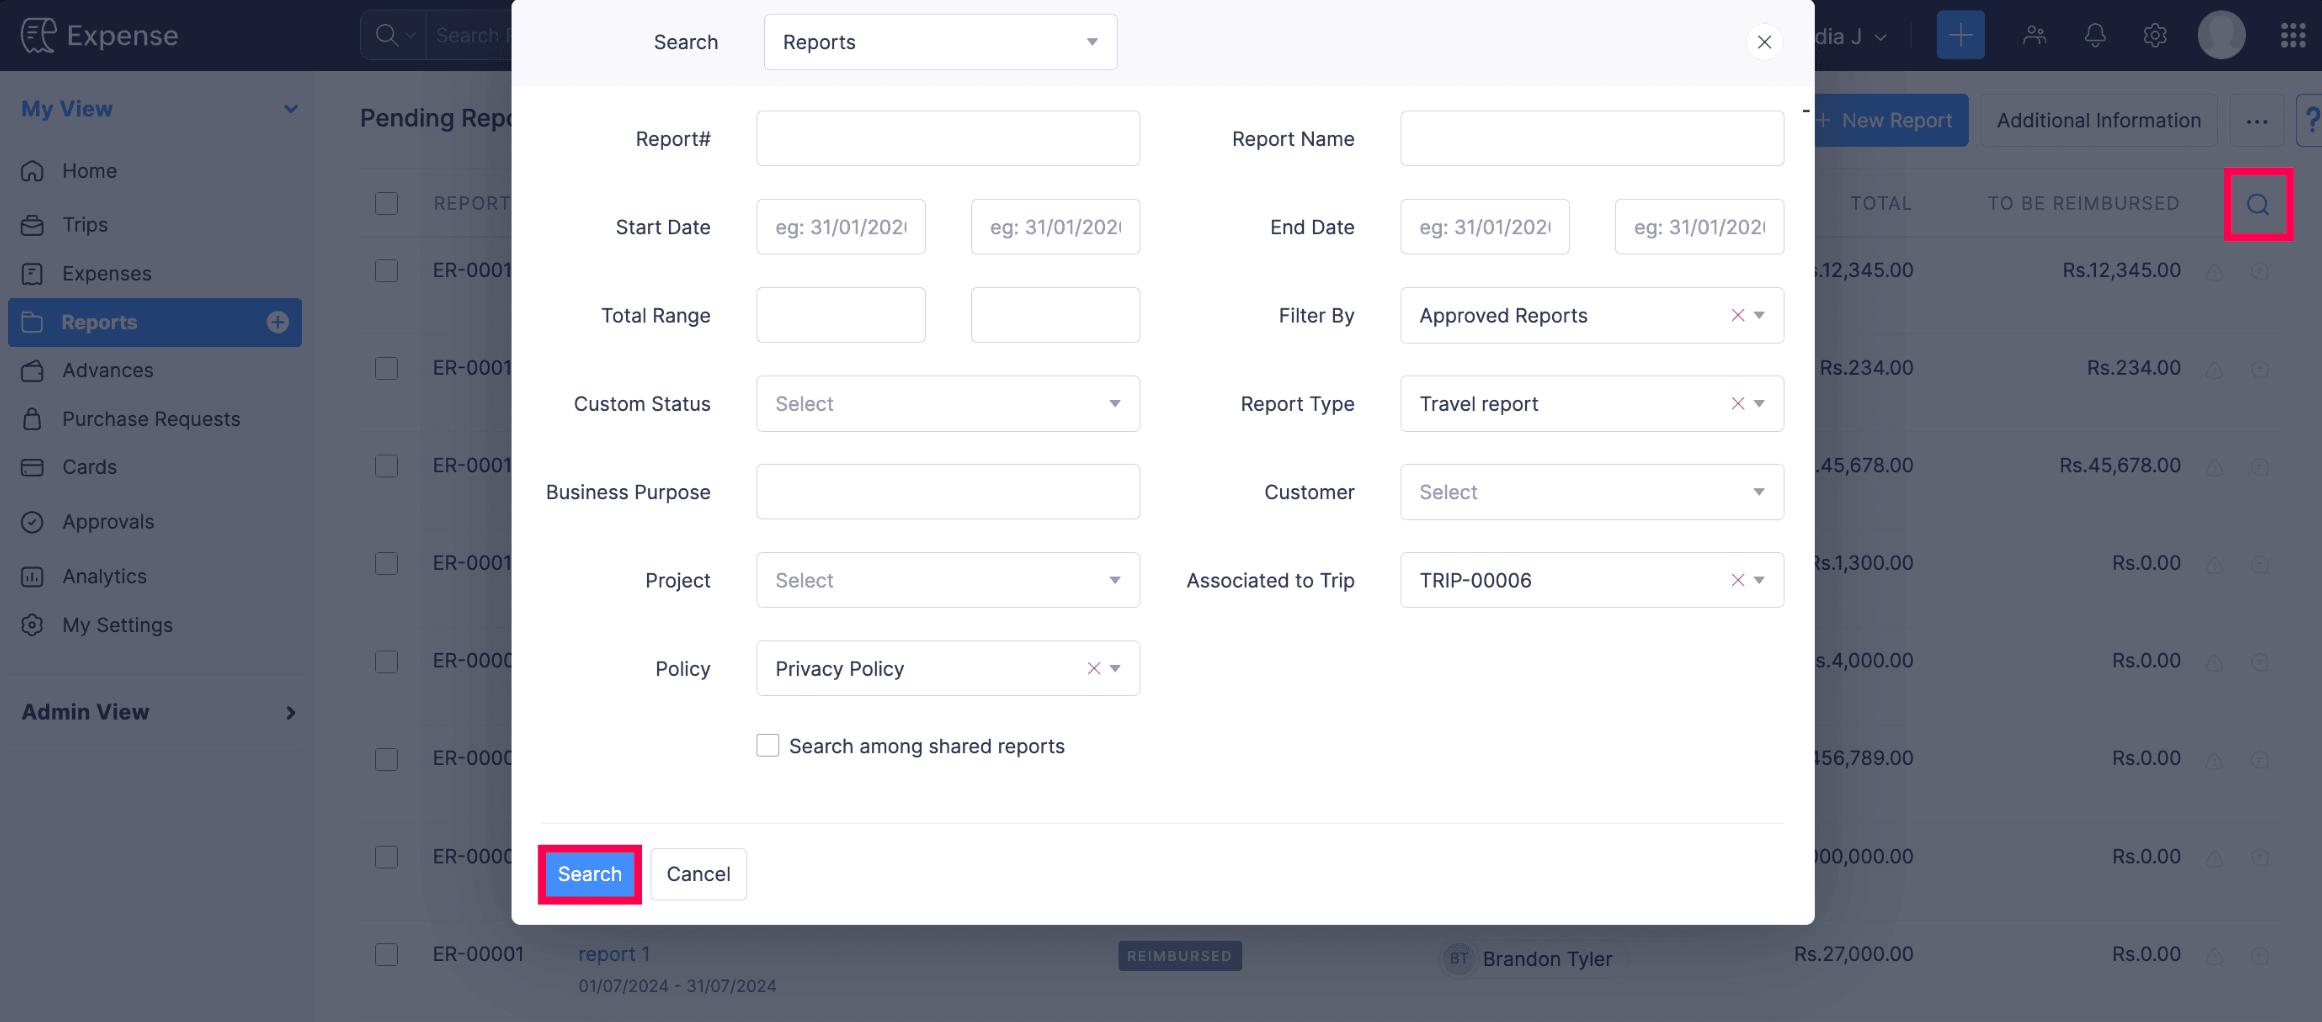
Task: Open the notifications bell icon
Action: point(2095,34)
